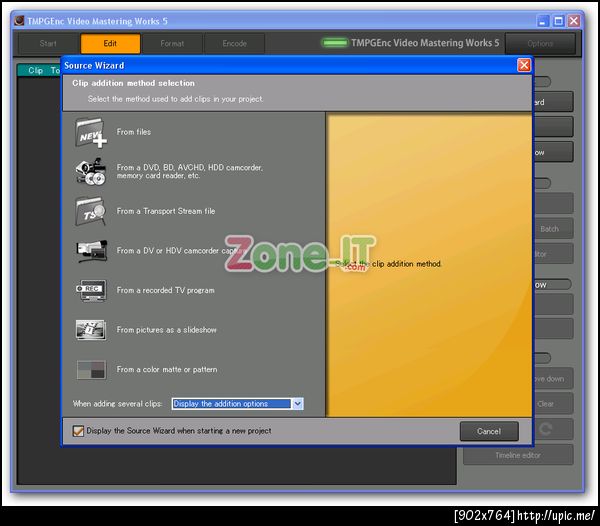
Task: Click the TMPGEnc app icon in title bar
Action: click(19, 21)
